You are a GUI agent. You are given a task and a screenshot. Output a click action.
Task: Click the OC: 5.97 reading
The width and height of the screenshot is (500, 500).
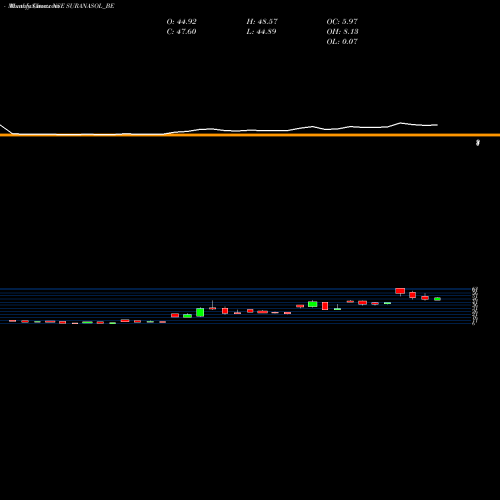342,22
